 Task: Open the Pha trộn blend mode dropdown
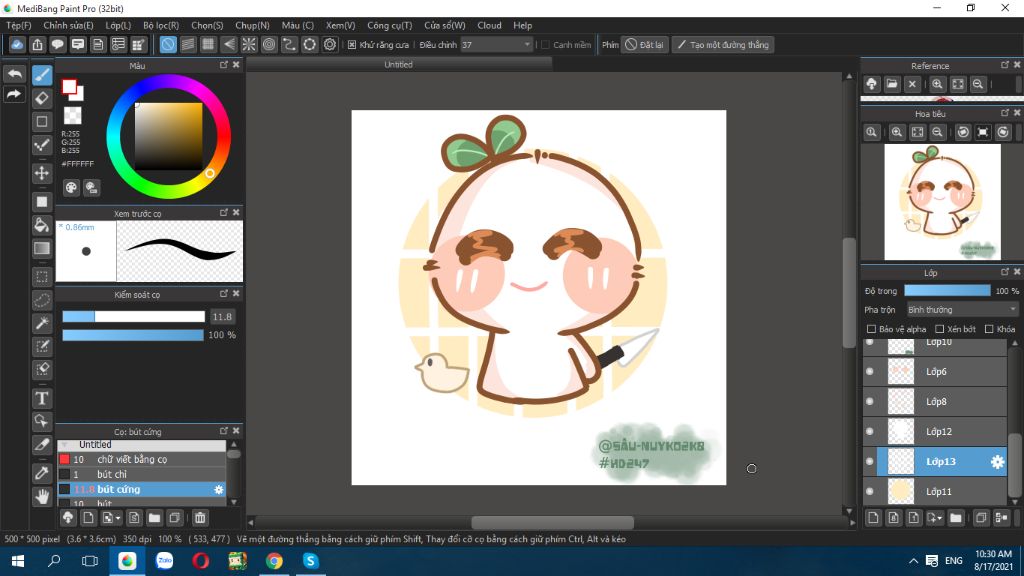pyautogui.click(x=961, y=310)
